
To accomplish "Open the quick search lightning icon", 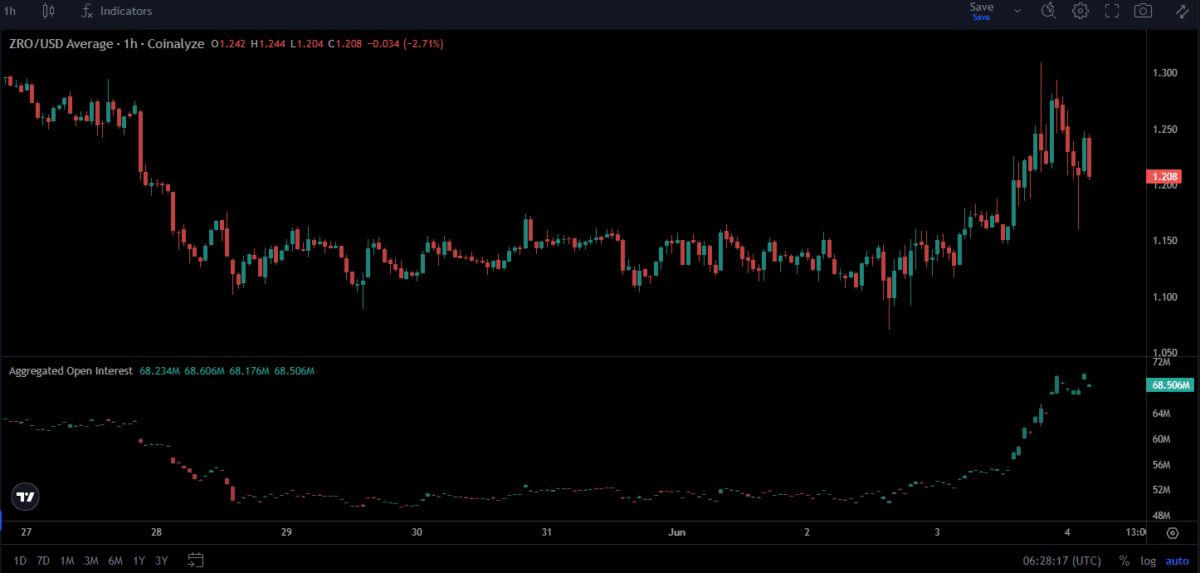I will [1049, 11].
